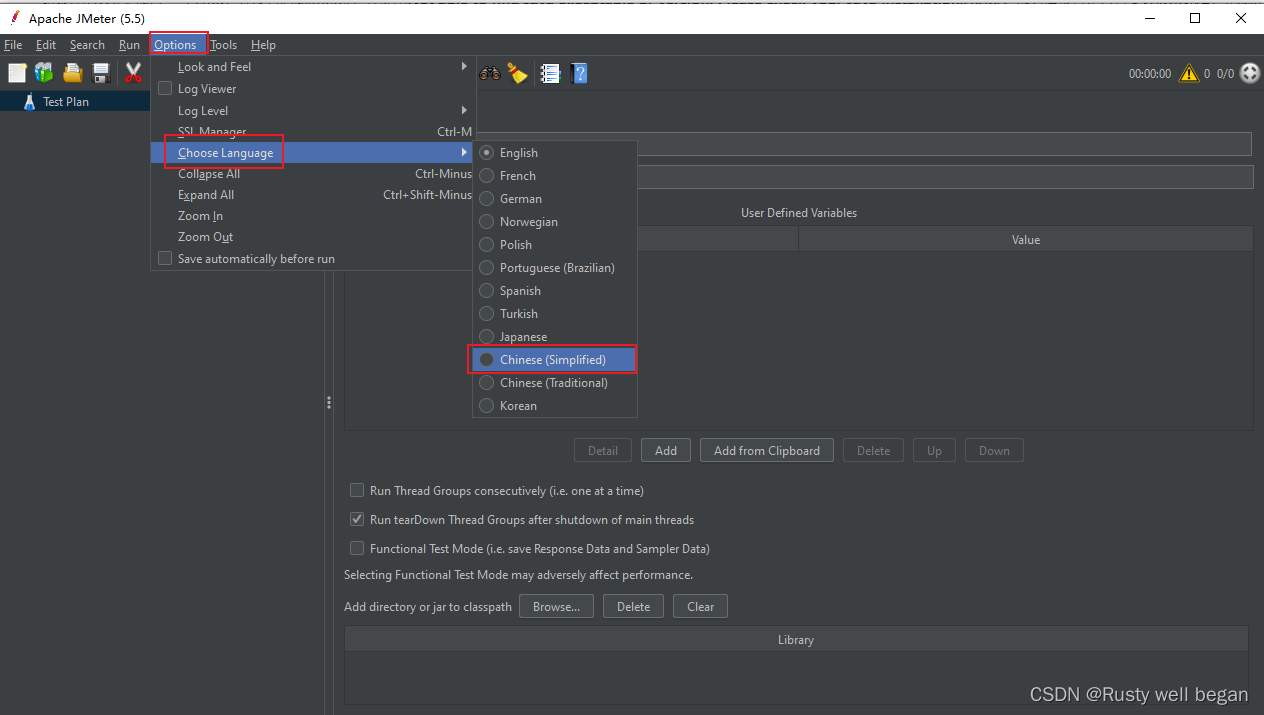Click Zoom Out menu entry

pyautogui.click(x=313, y=237)
